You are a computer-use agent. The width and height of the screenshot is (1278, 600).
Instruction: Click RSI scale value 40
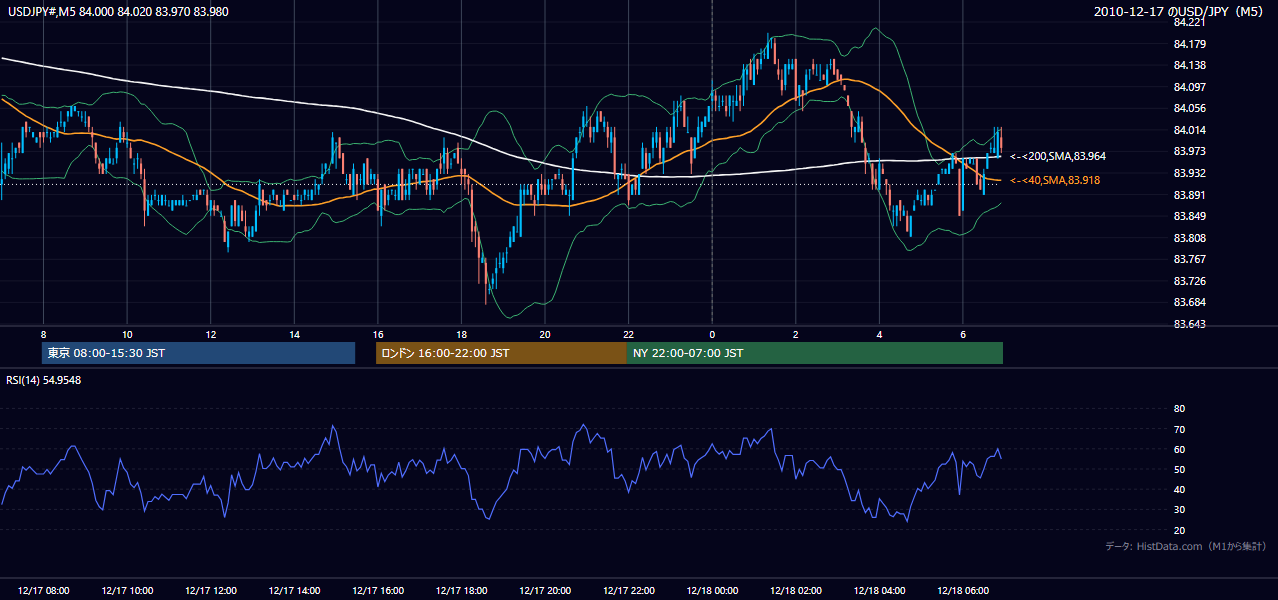(x=1179, y=490)
